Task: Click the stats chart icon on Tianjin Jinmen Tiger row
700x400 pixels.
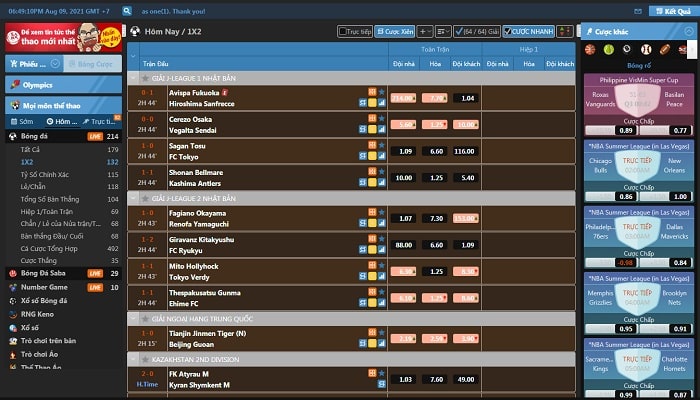Action: click(x=382, y=343)
